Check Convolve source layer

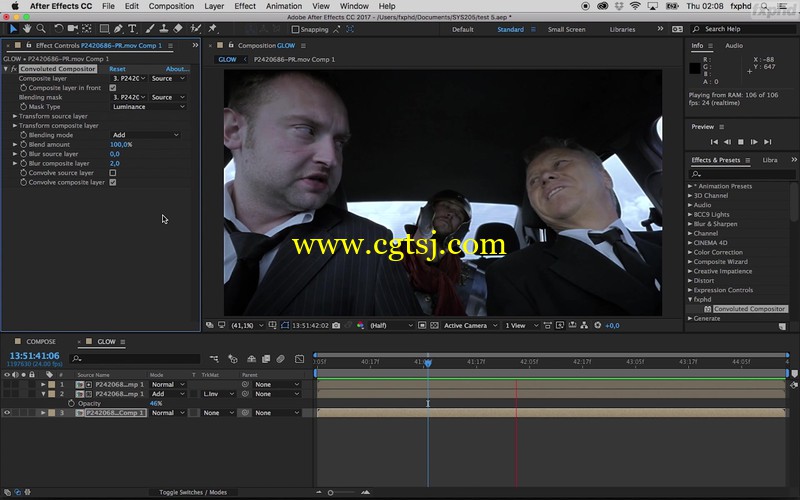(113, 173)
